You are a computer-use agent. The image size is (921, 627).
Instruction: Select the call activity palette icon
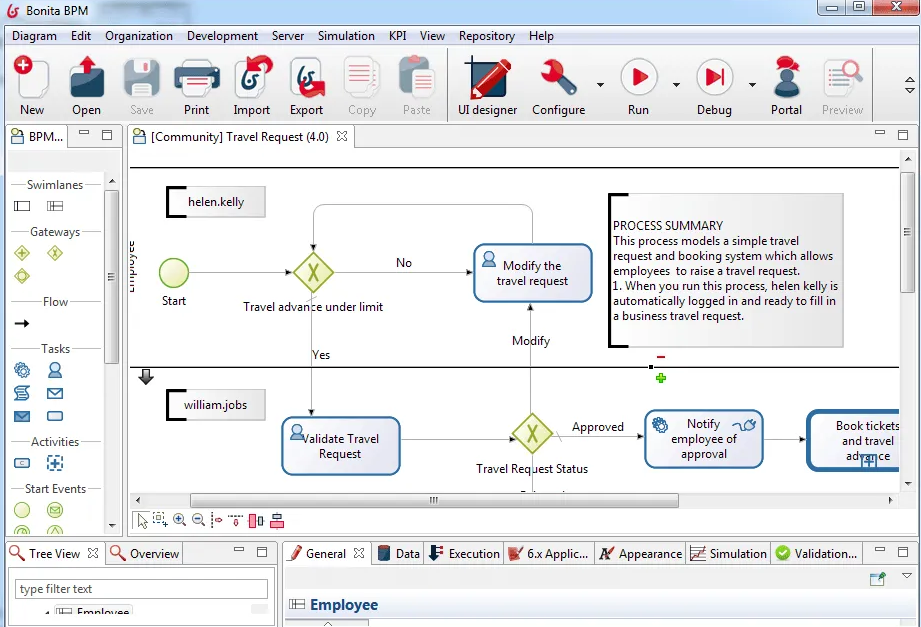click(x=22, y=463)
